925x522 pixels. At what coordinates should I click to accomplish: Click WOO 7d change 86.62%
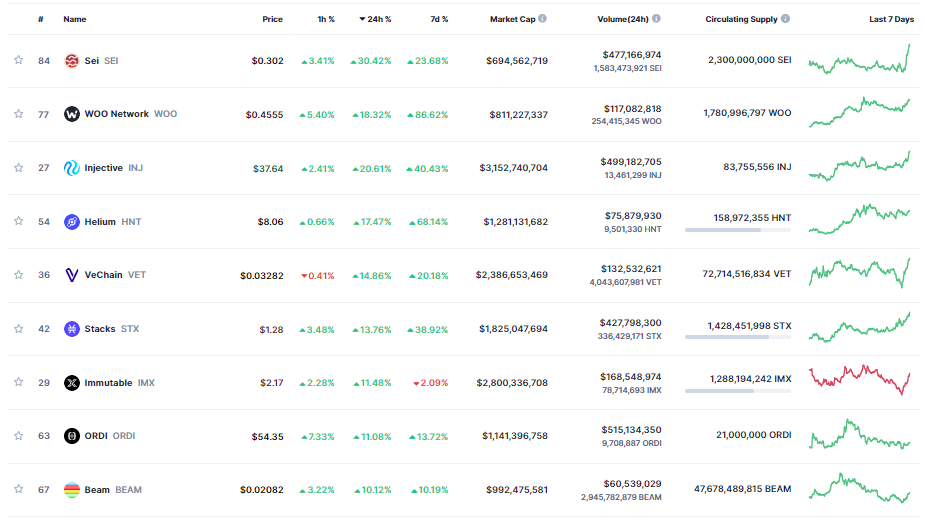[428, 114]
